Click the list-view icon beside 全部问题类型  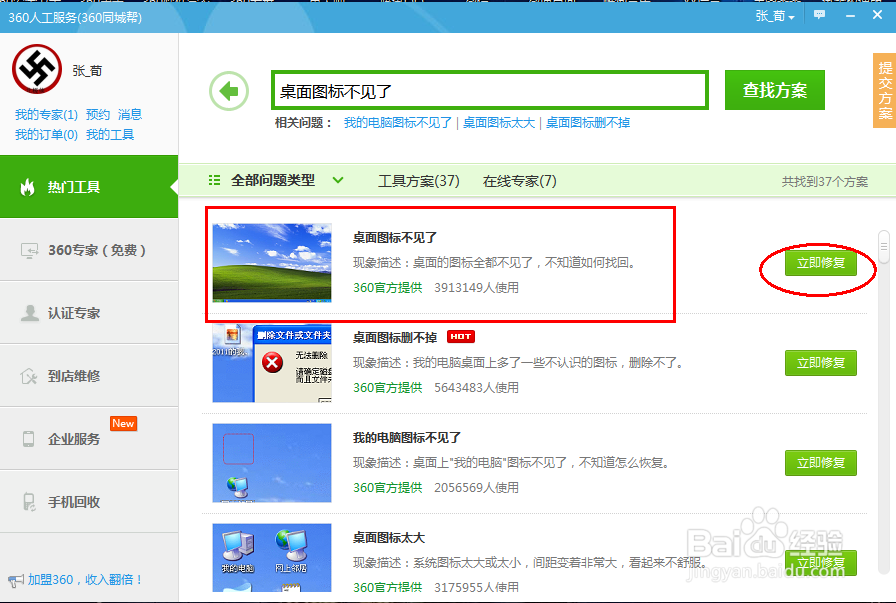[213, 180]
